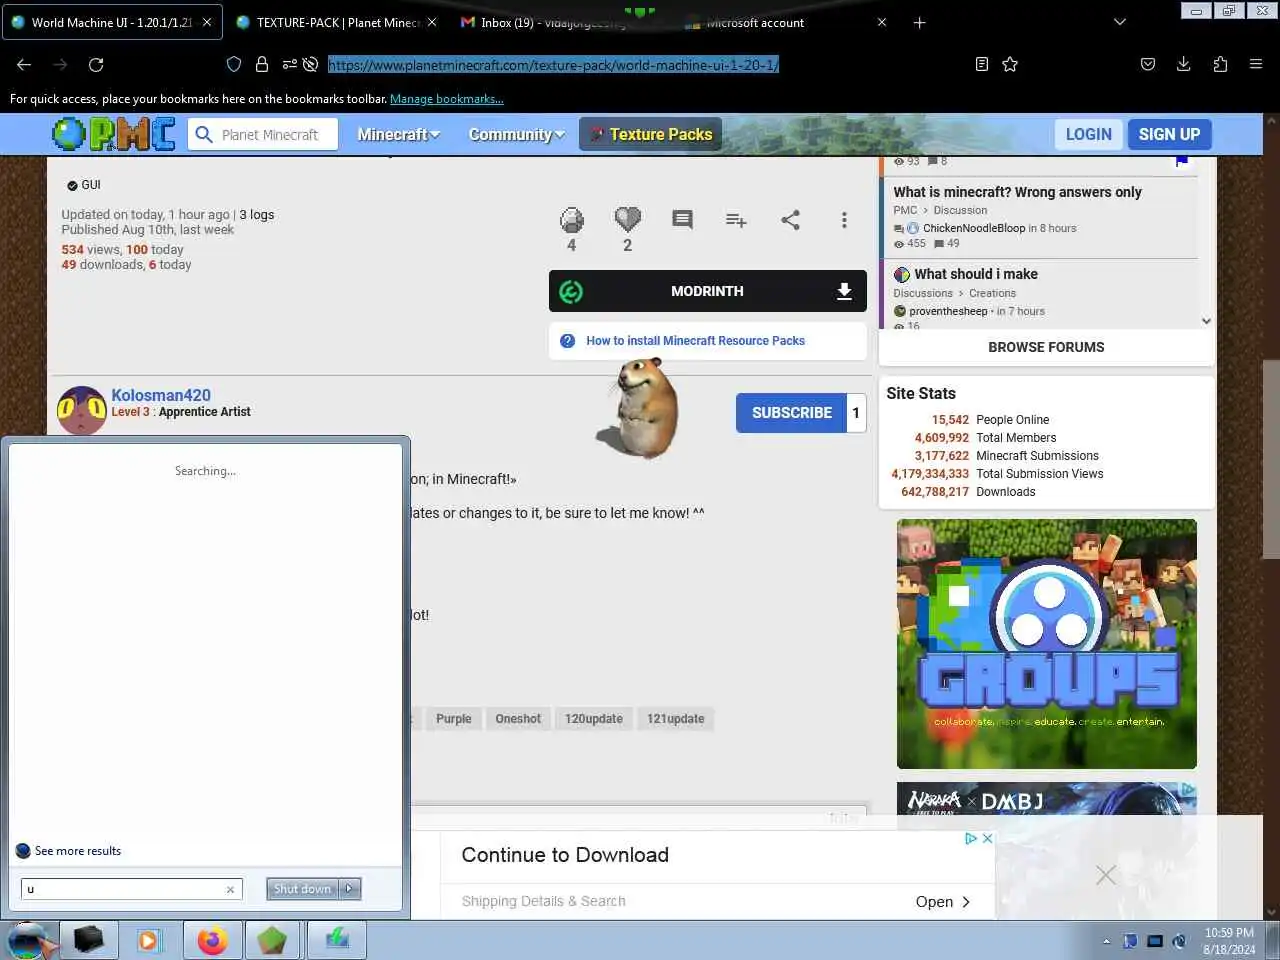This screenshot has height=960, width=1280.
Task: Open Manage bookmarks link
Action: [447, 99]
